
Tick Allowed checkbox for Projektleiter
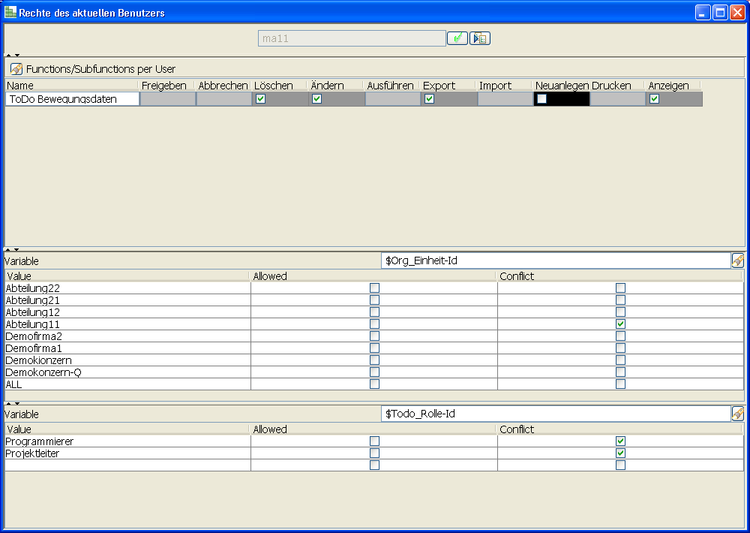point(375,453)
